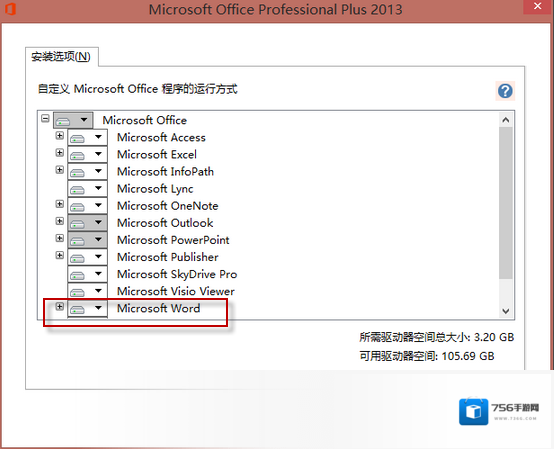Viewport: 554px width, 449px height.
Task: Open the Microsoft PowerPoint install options dropdown arrow
Action: (98, 240)
